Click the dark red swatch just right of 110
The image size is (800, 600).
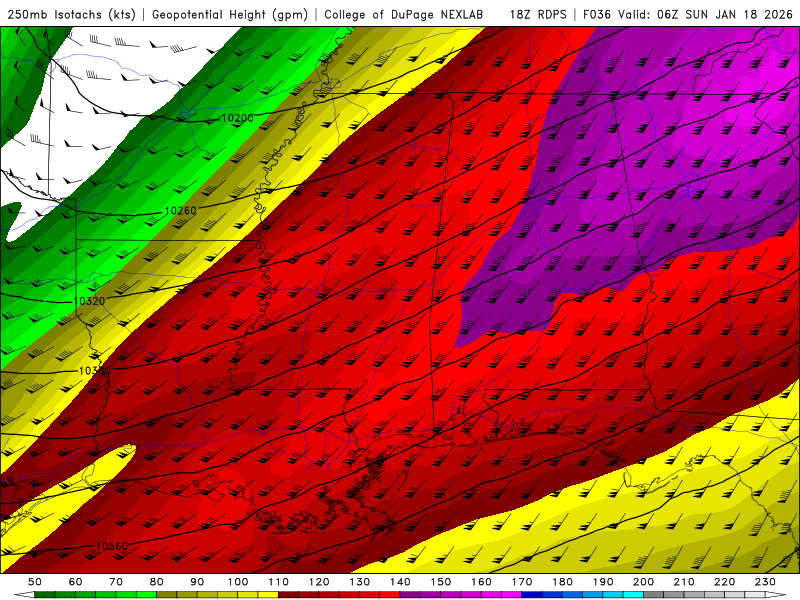tap(289, 595)
